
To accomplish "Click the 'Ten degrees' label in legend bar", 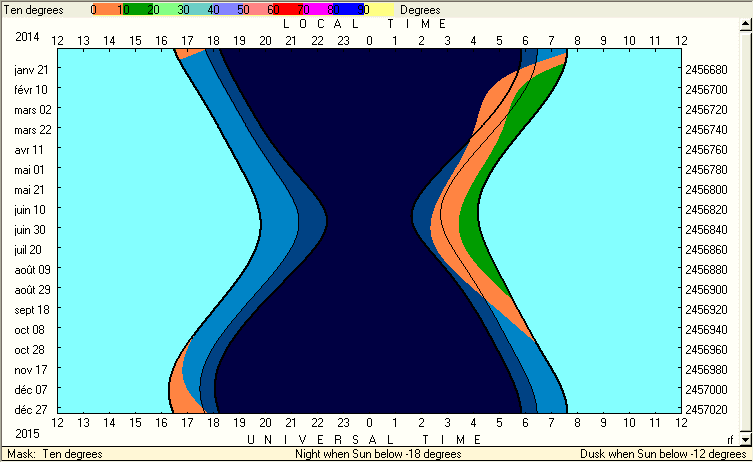I will (x=33, y=10).
